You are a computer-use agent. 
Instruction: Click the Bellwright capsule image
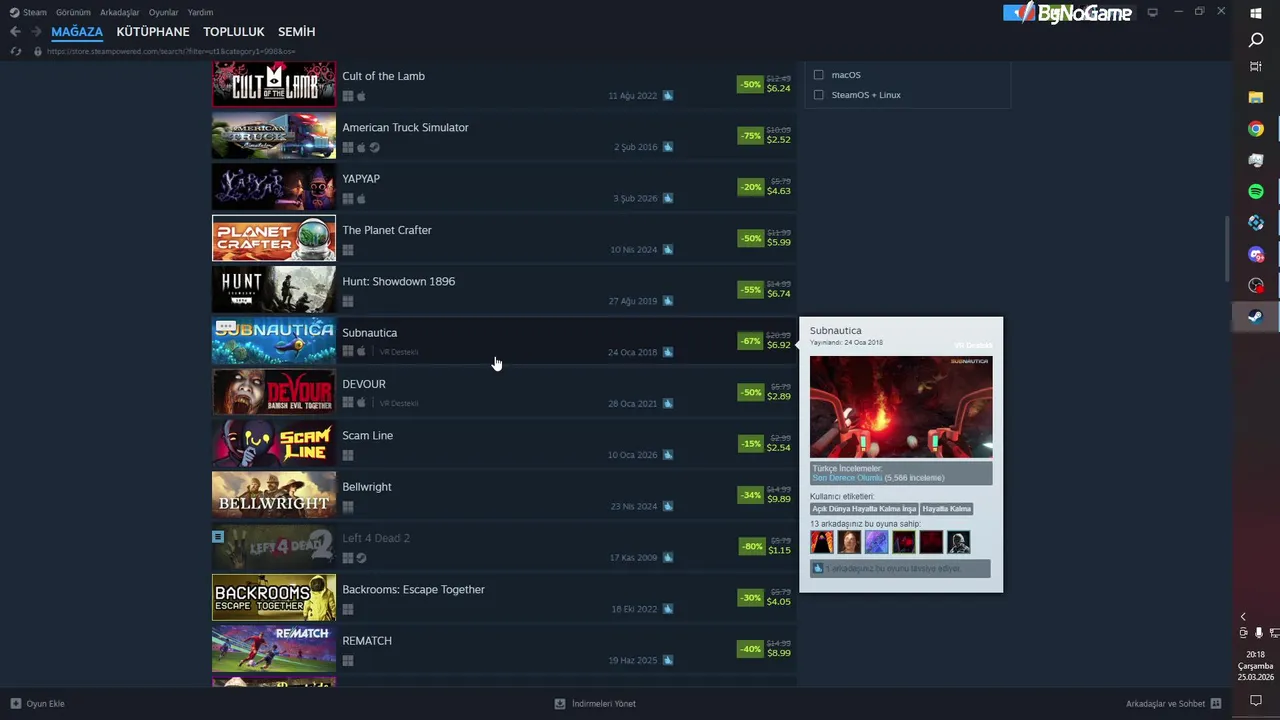coord(274,495)
